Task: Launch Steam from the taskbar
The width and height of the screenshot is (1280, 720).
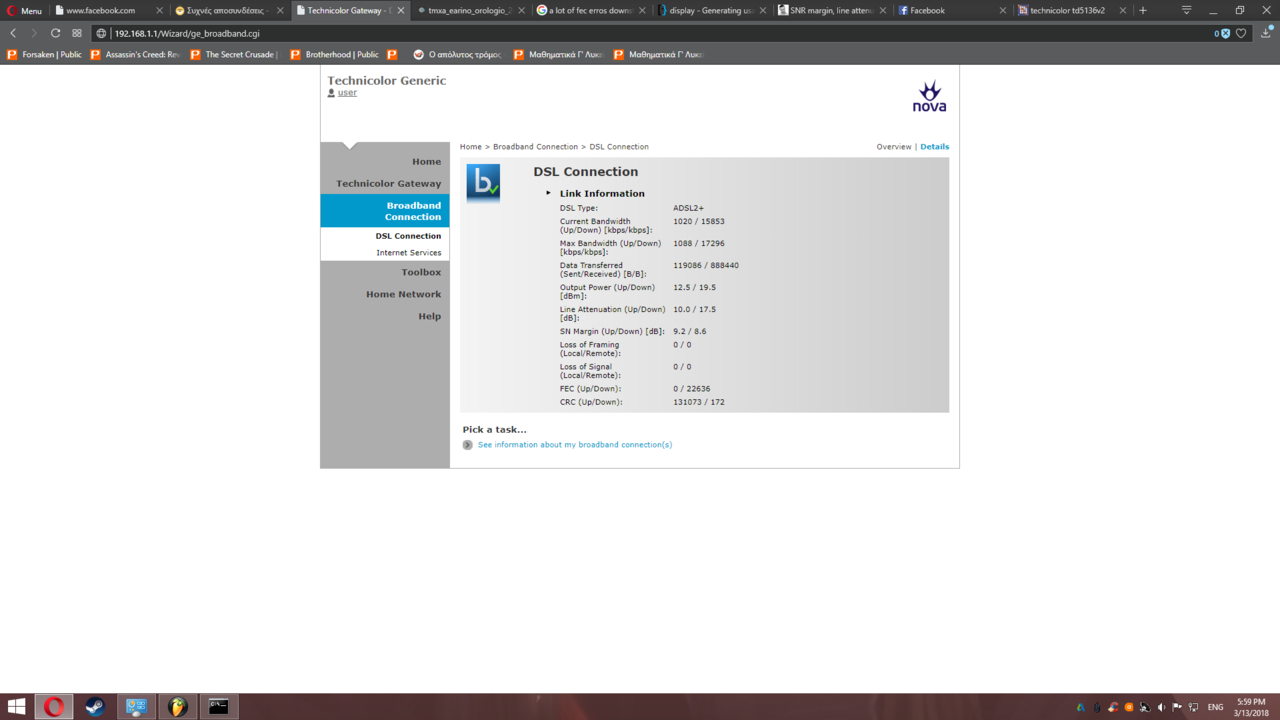Action: click(95, 707)
